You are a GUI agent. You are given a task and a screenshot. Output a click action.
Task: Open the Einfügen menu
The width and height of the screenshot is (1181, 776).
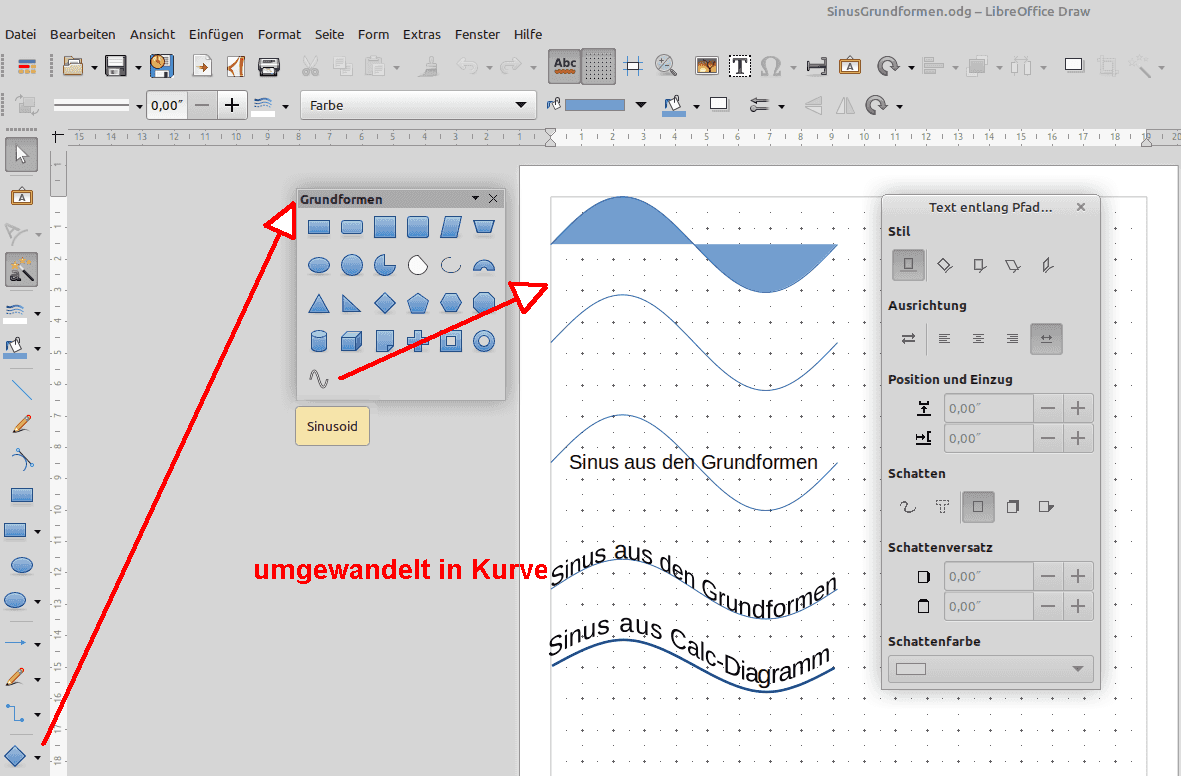(x=216, y=35)
